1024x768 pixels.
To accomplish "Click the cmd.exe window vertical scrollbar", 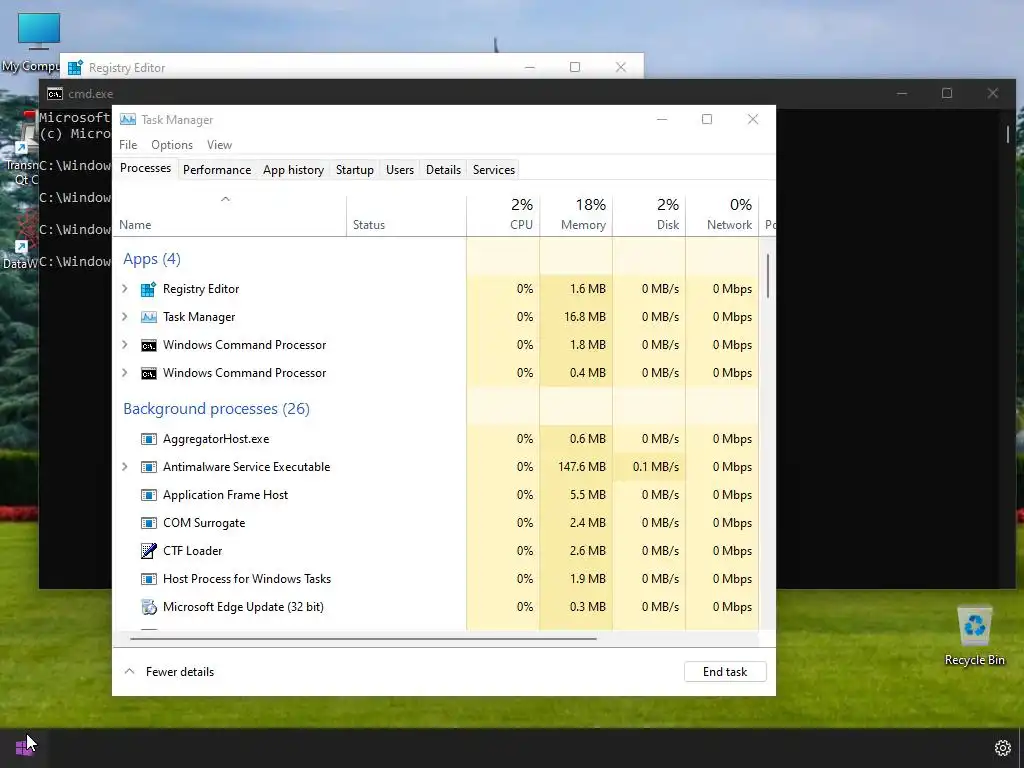I will tap(1008, 135).
